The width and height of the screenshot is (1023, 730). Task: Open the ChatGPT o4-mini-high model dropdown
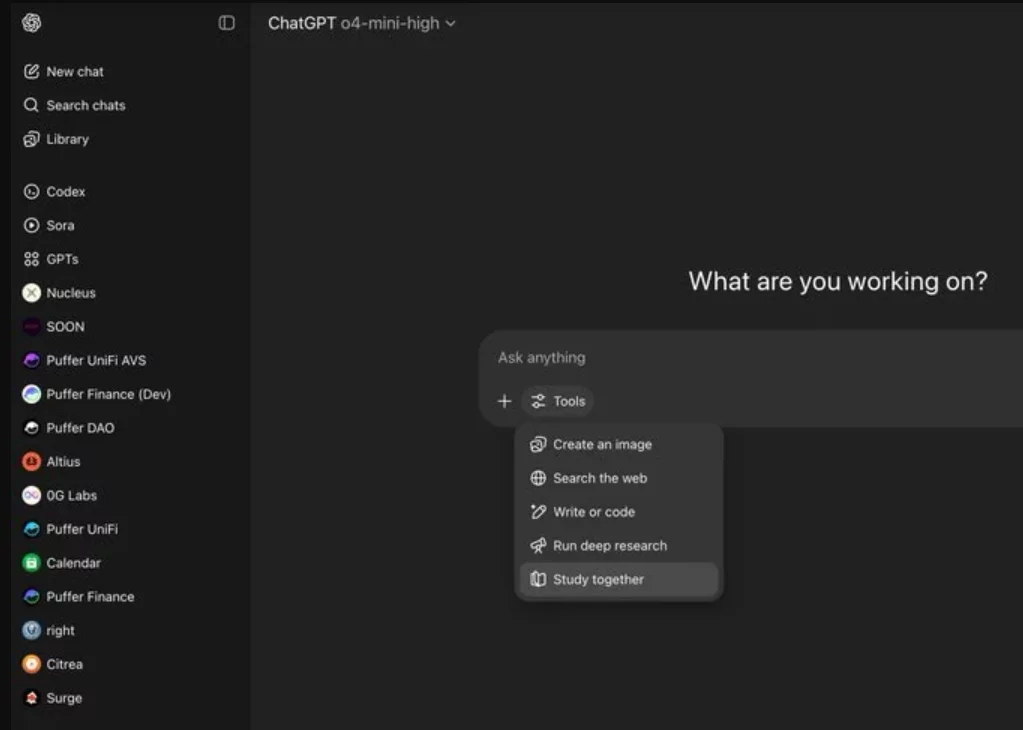coord(361,23)
